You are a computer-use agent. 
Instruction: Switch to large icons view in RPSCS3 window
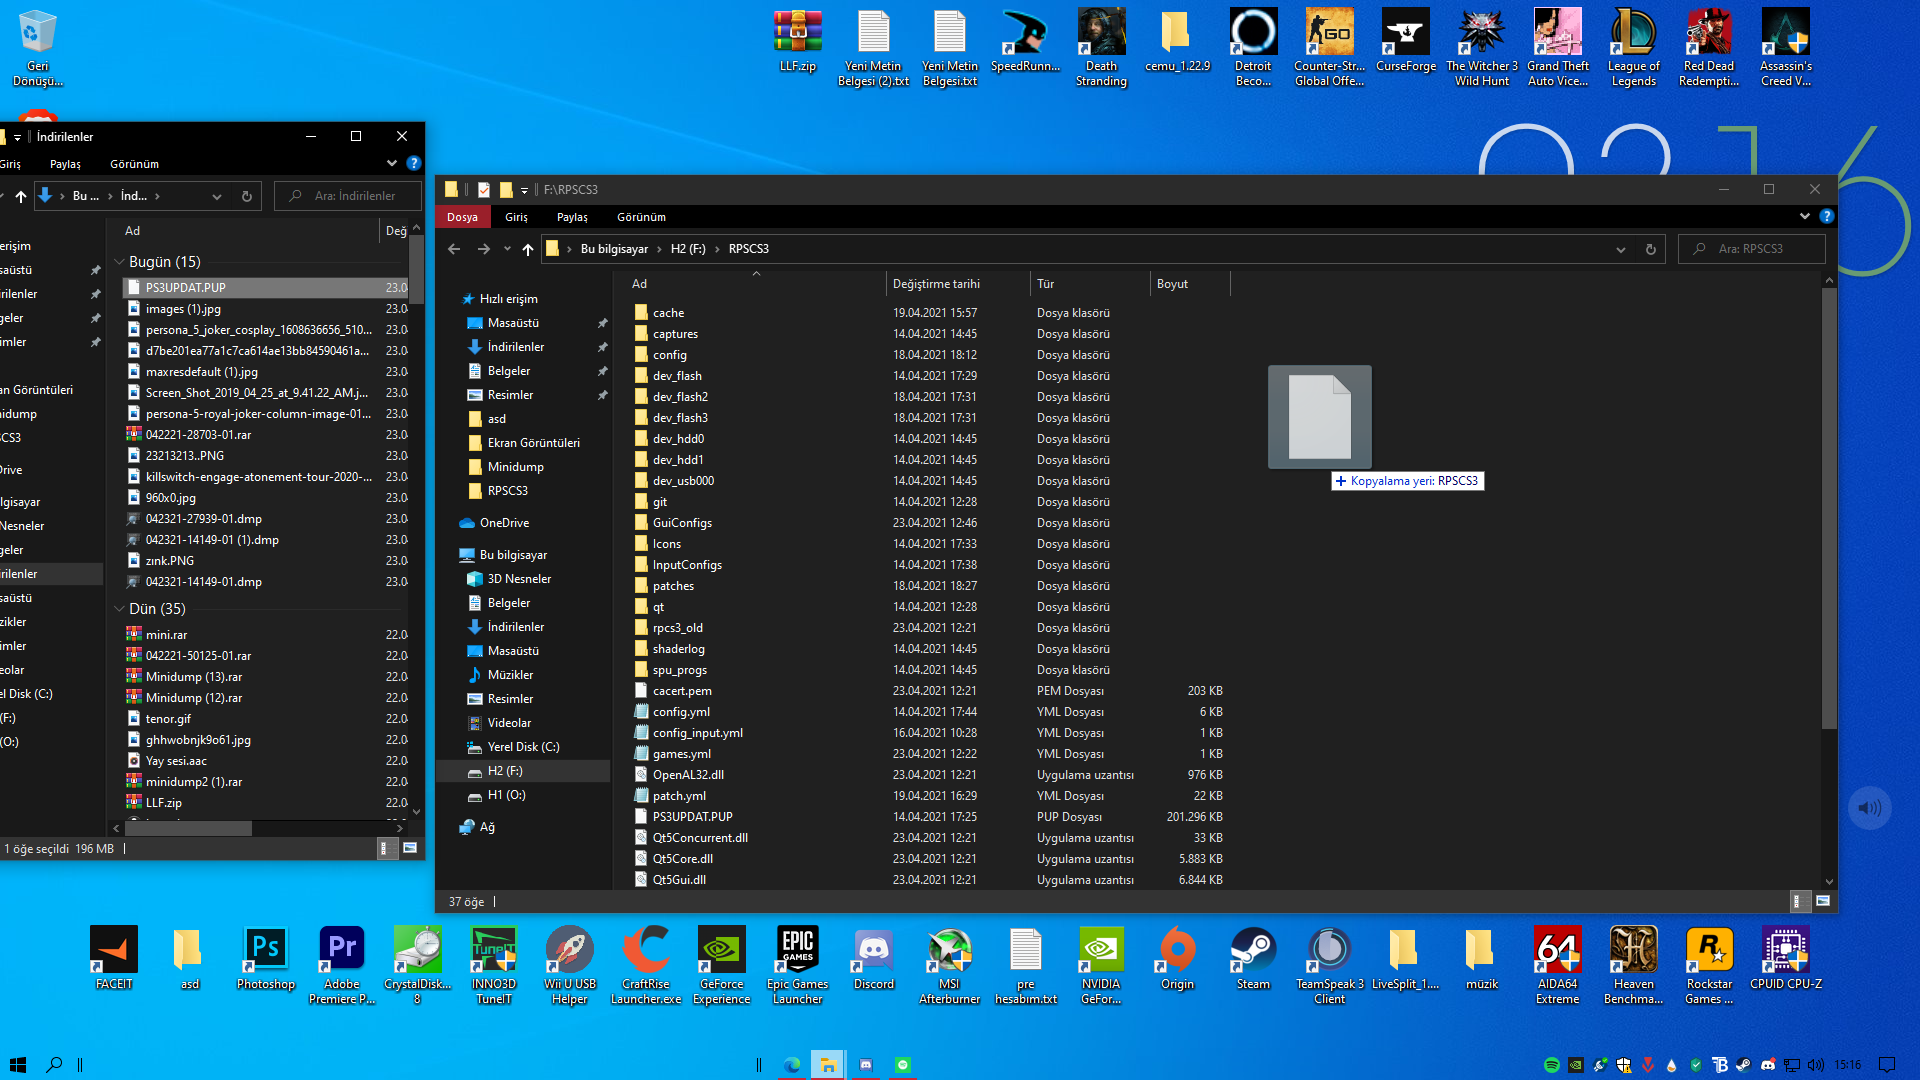(1823, 901)
